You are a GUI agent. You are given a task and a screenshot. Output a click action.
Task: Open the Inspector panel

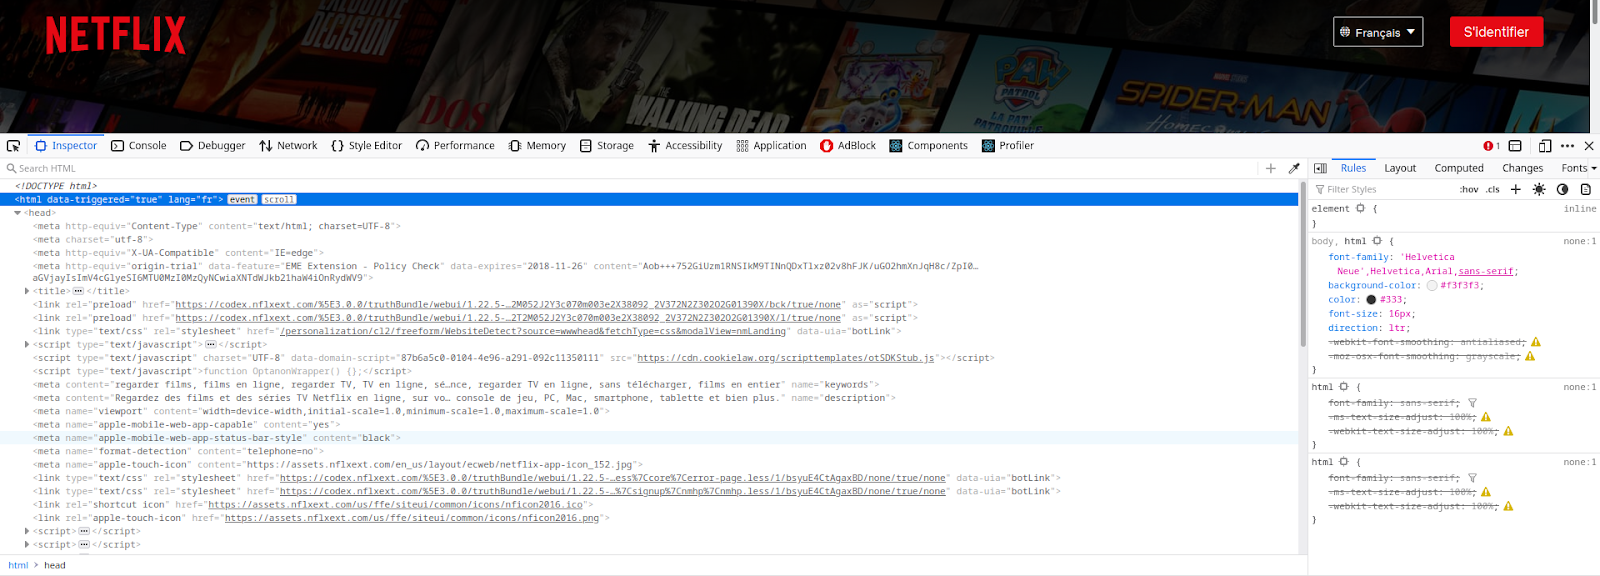point(66,146)
